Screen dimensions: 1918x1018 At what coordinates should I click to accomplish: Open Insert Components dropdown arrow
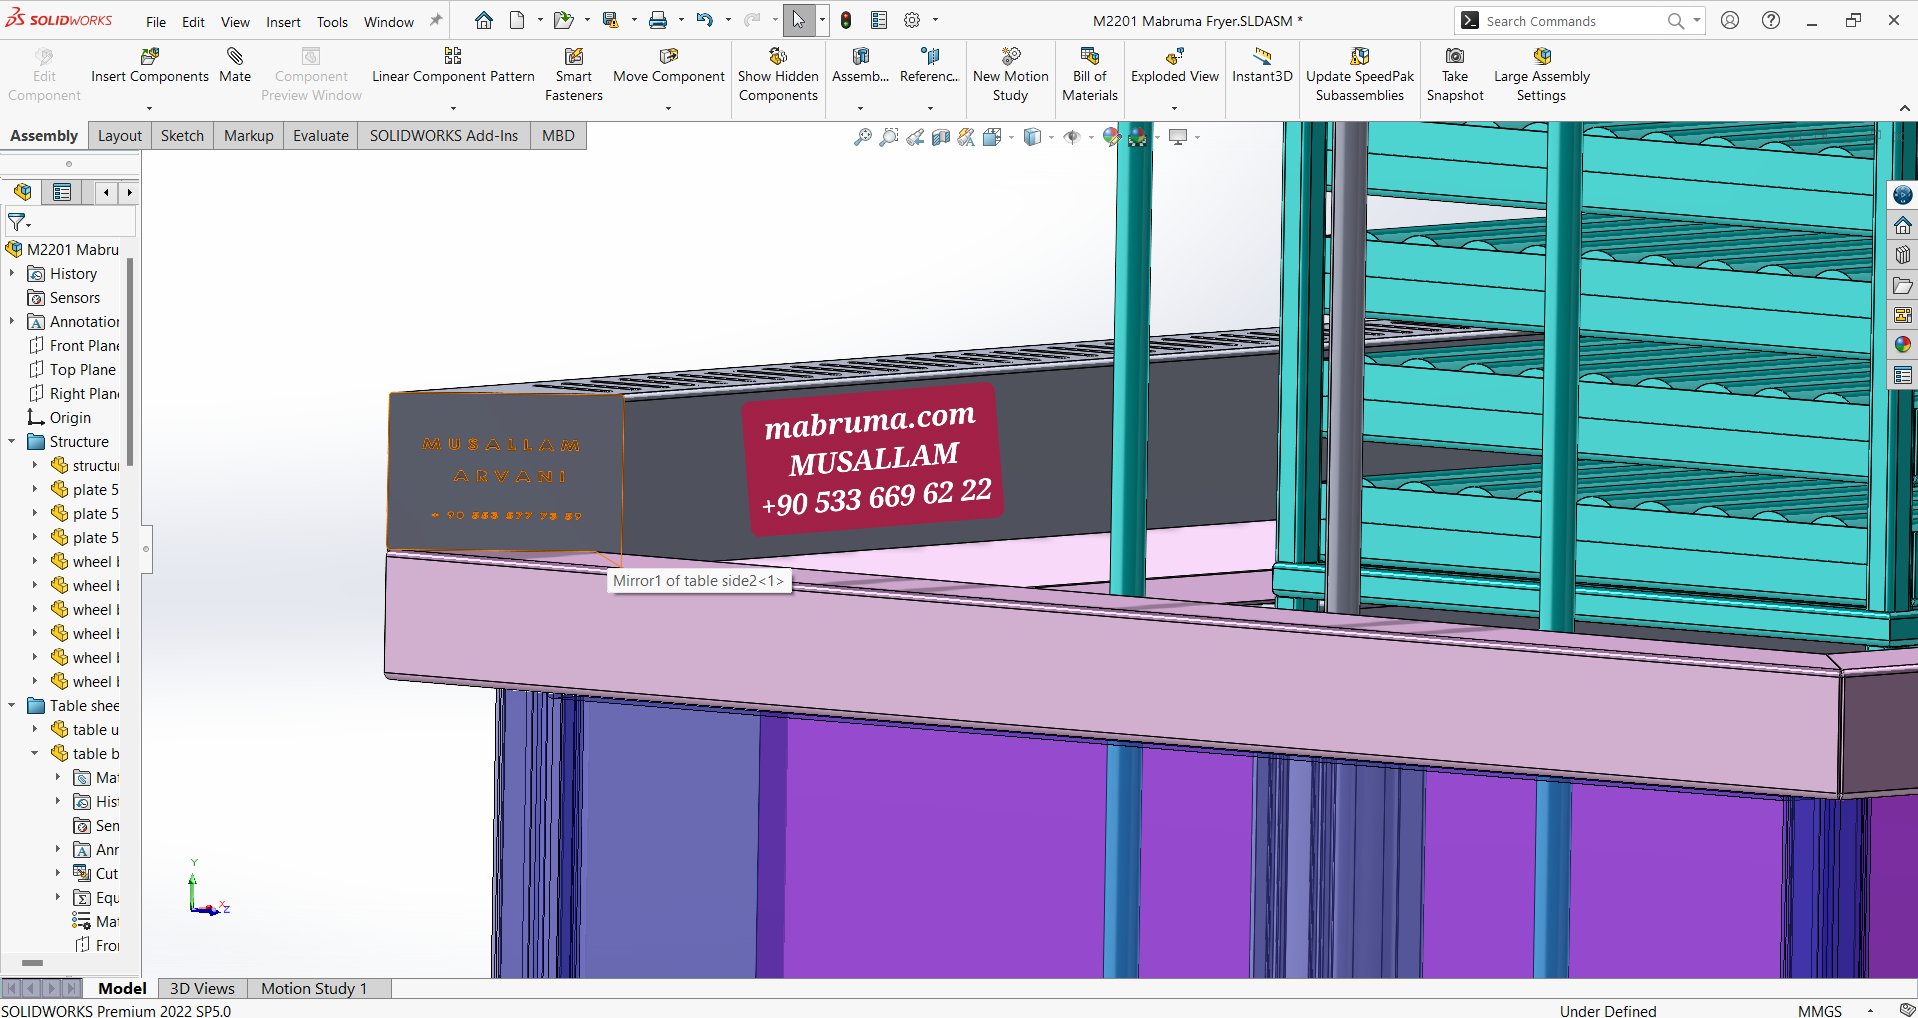[x=150, y=108]
